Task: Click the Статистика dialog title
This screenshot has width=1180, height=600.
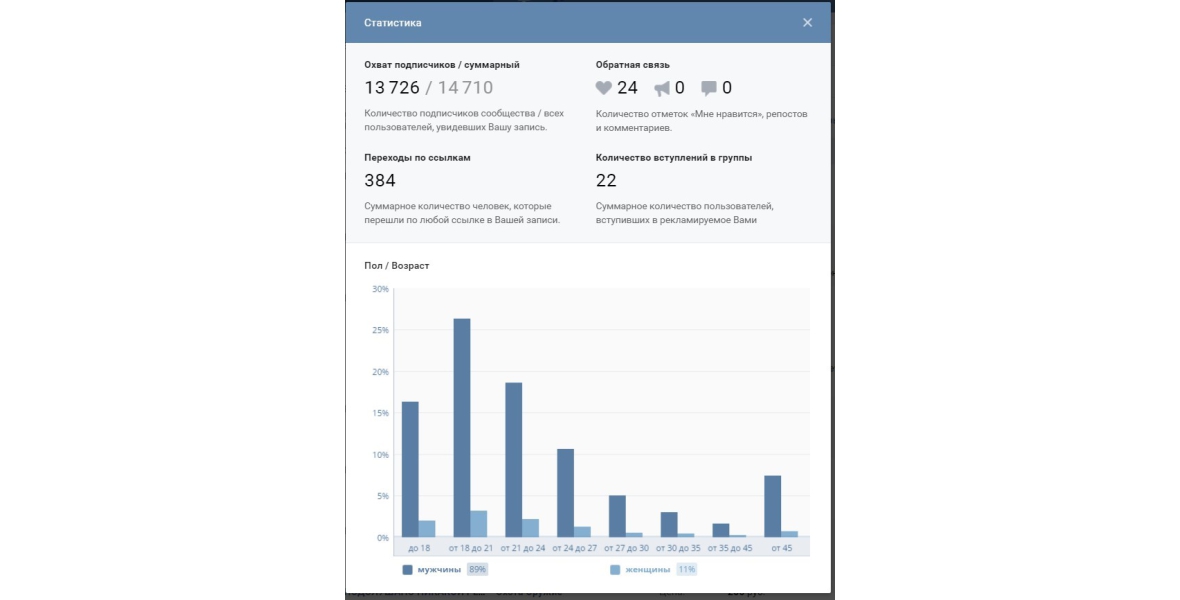Action: tap(393, 23)
